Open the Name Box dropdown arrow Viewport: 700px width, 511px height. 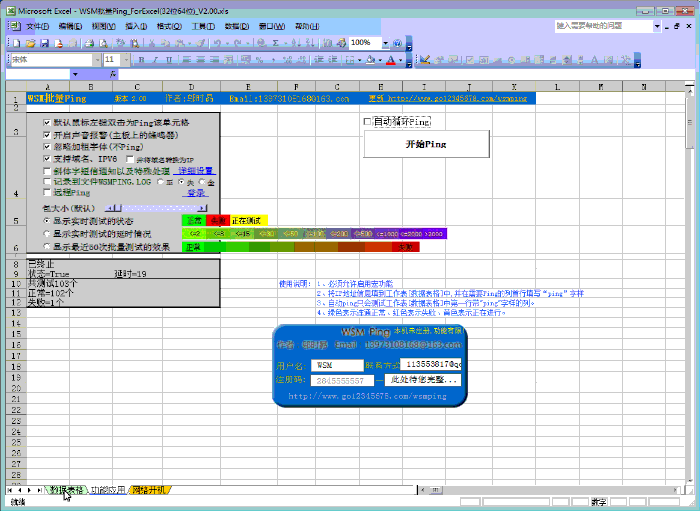(x=75, y=74)
